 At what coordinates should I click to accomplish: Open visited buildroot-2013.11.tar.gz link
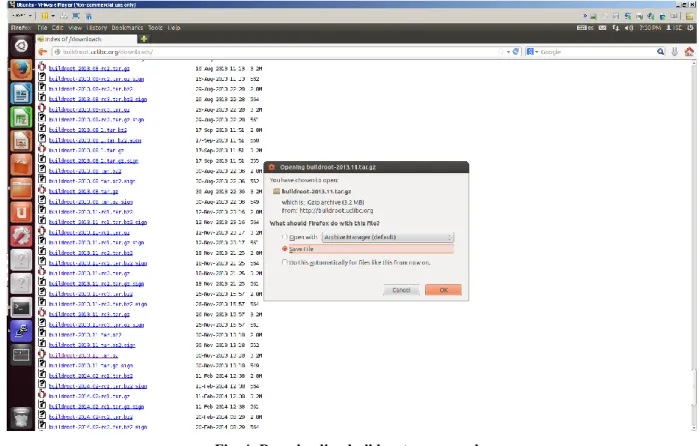click(83, 355)
